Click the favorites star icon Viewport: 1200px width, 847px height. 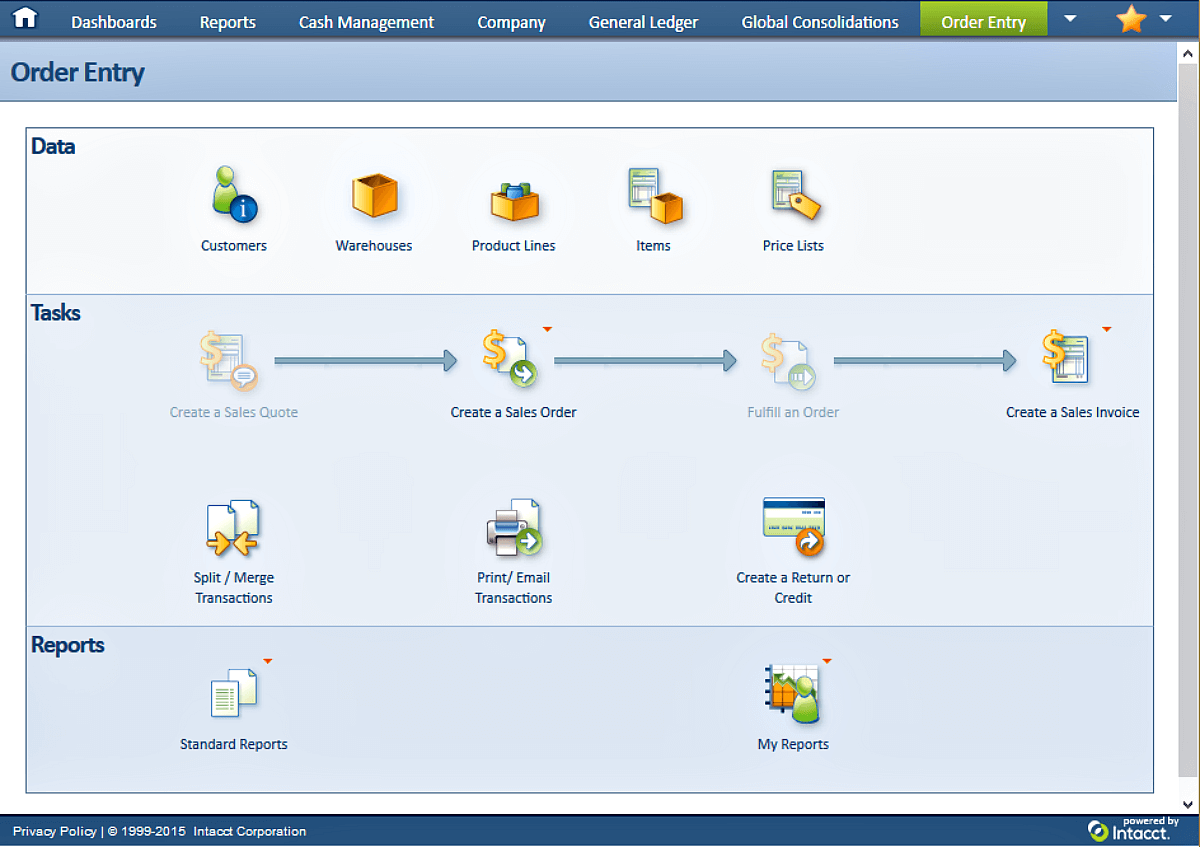1131,19
